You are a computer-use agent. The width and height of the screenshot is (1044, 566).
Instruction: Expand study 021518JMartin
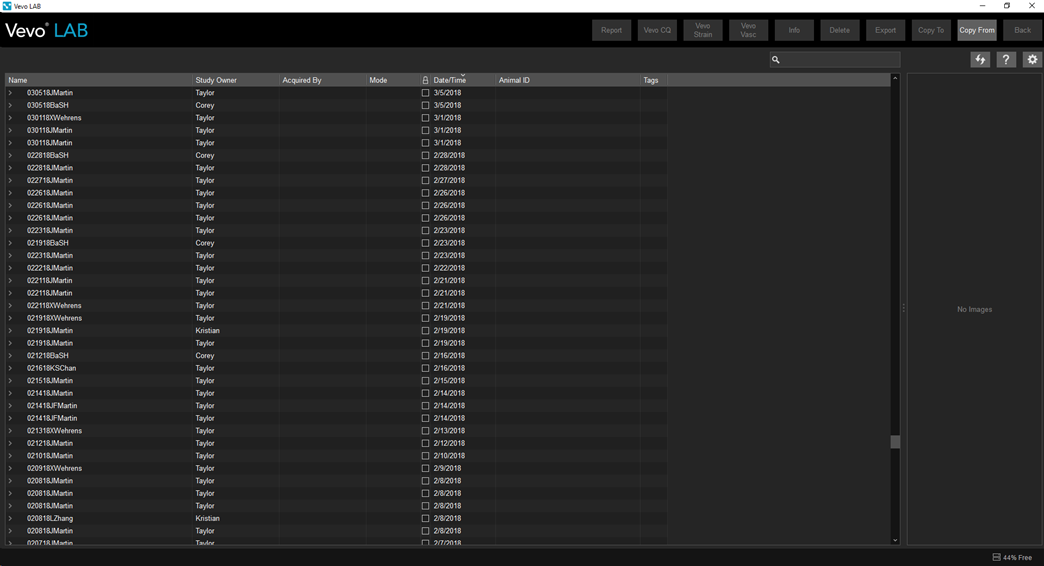pos(11,381)
